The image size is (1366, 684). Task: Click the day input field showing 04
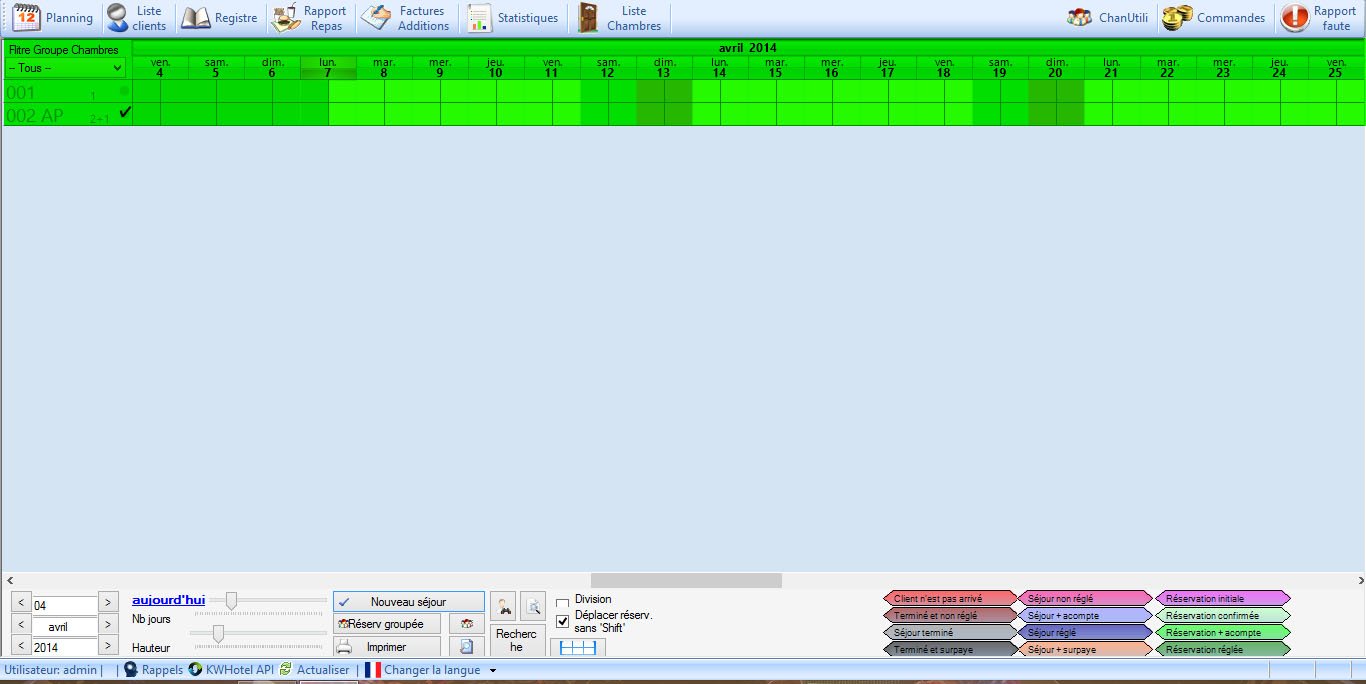coord(64,605)
